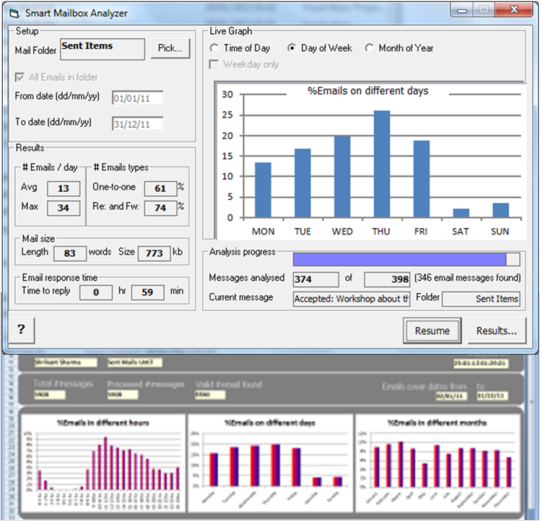Click the Pick... folder button
The height and width of the screenshot is (521, 540).
170,48
